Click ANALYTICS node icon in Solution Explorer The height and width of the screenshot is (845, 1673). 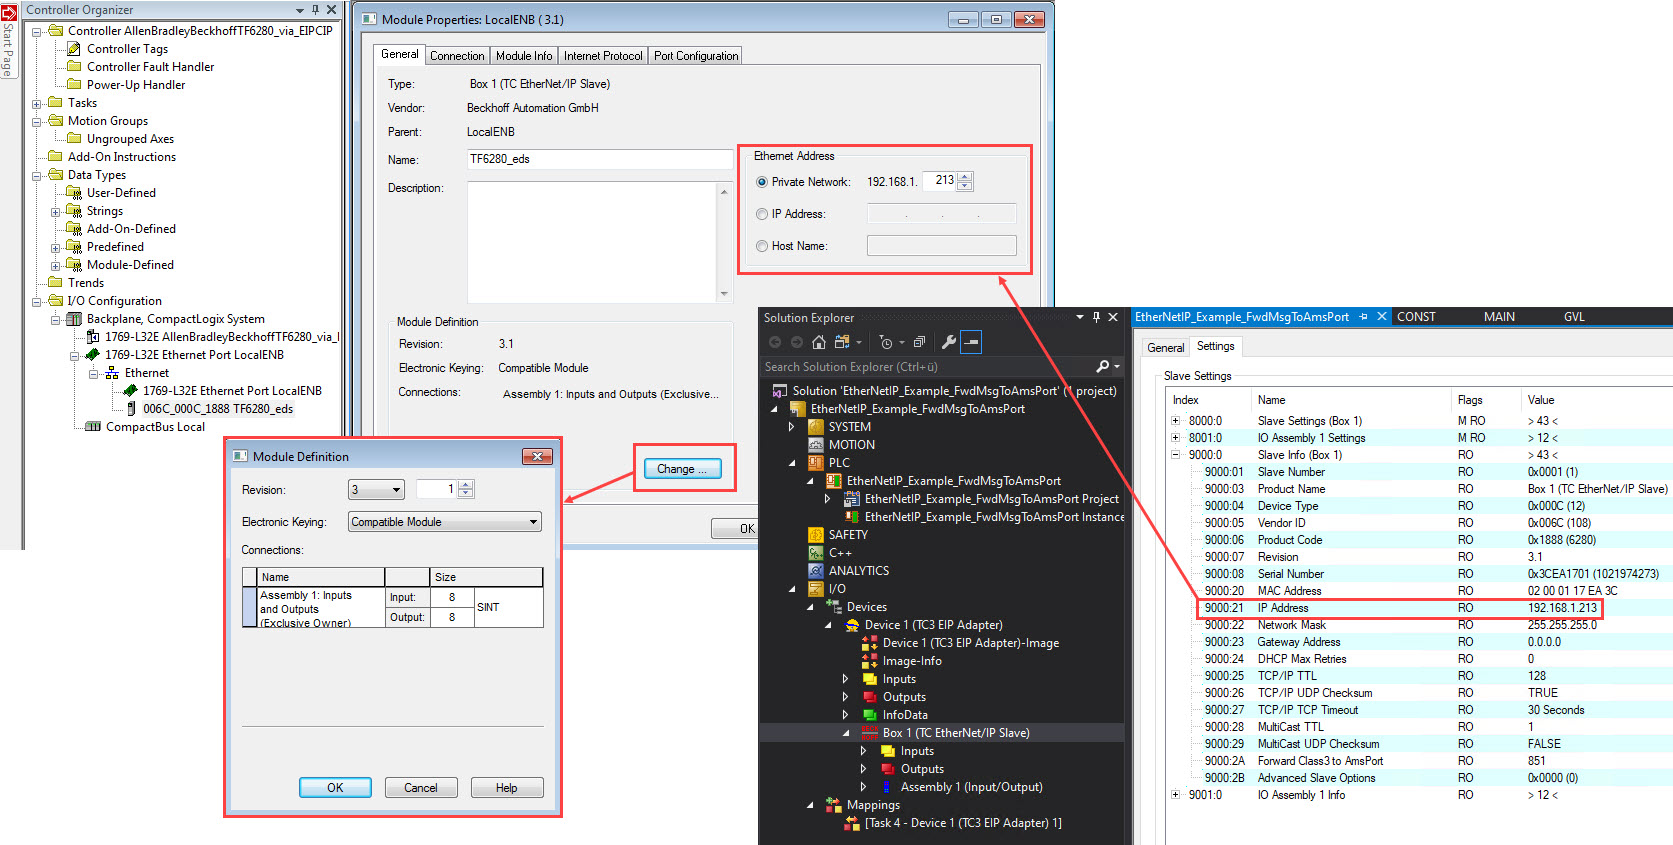816,571
